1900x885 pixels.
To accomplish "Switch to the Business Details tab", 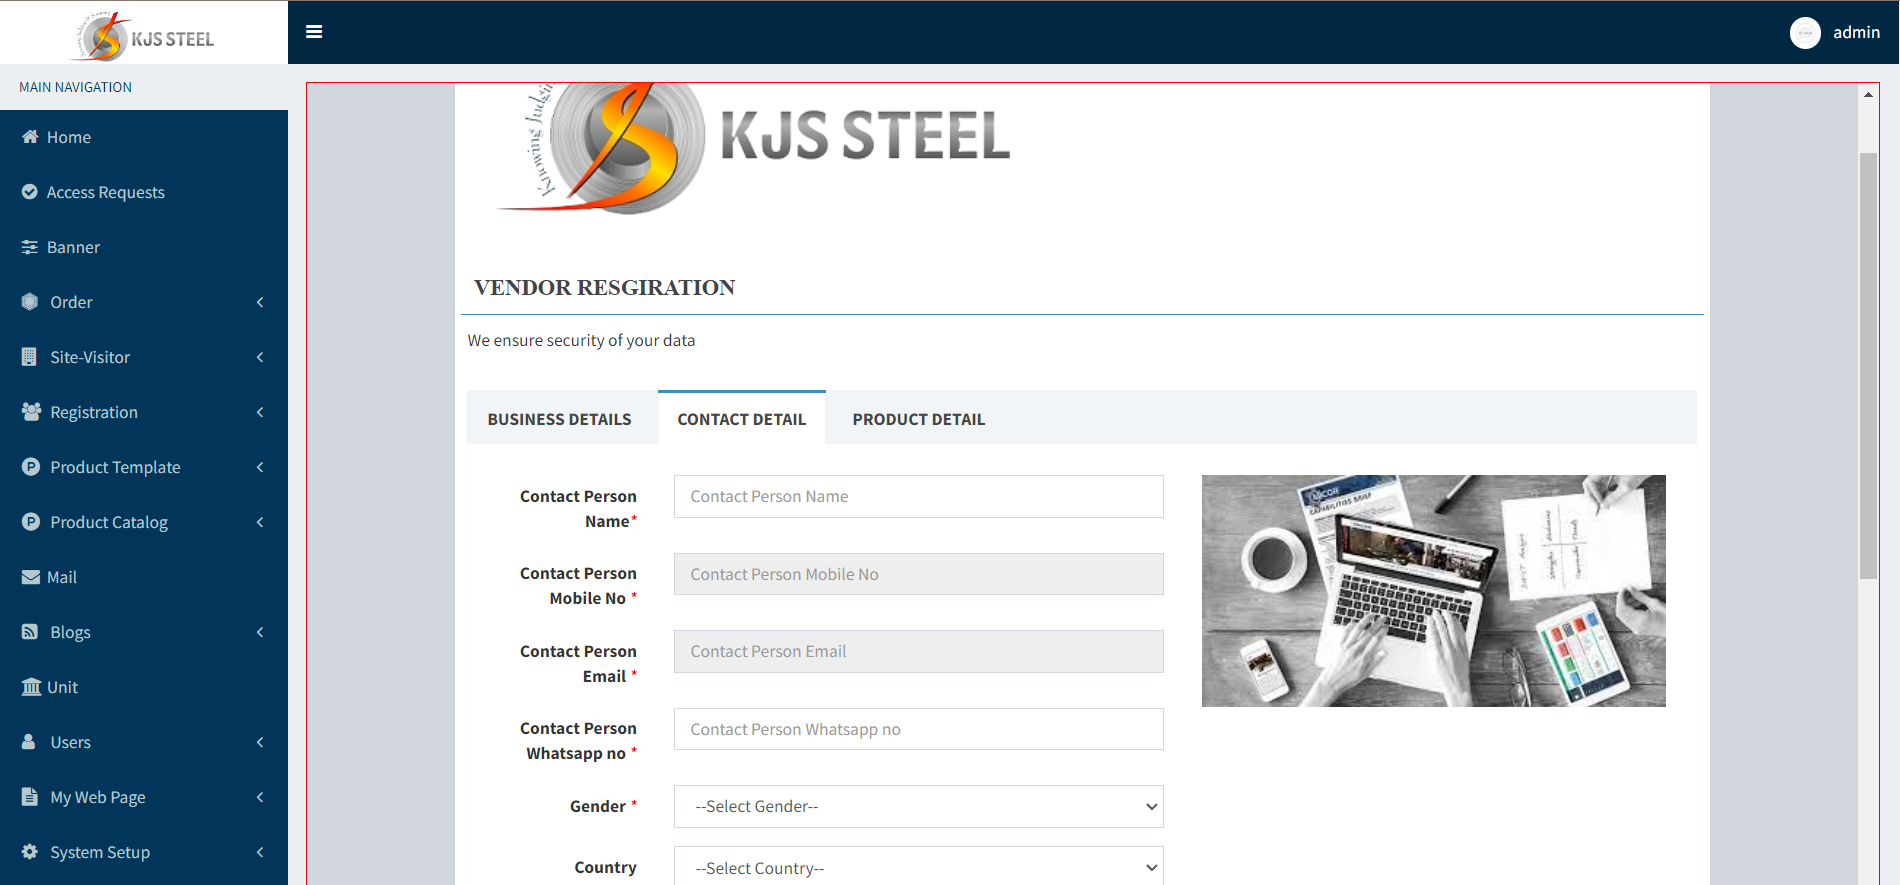I will click(560, 419).
